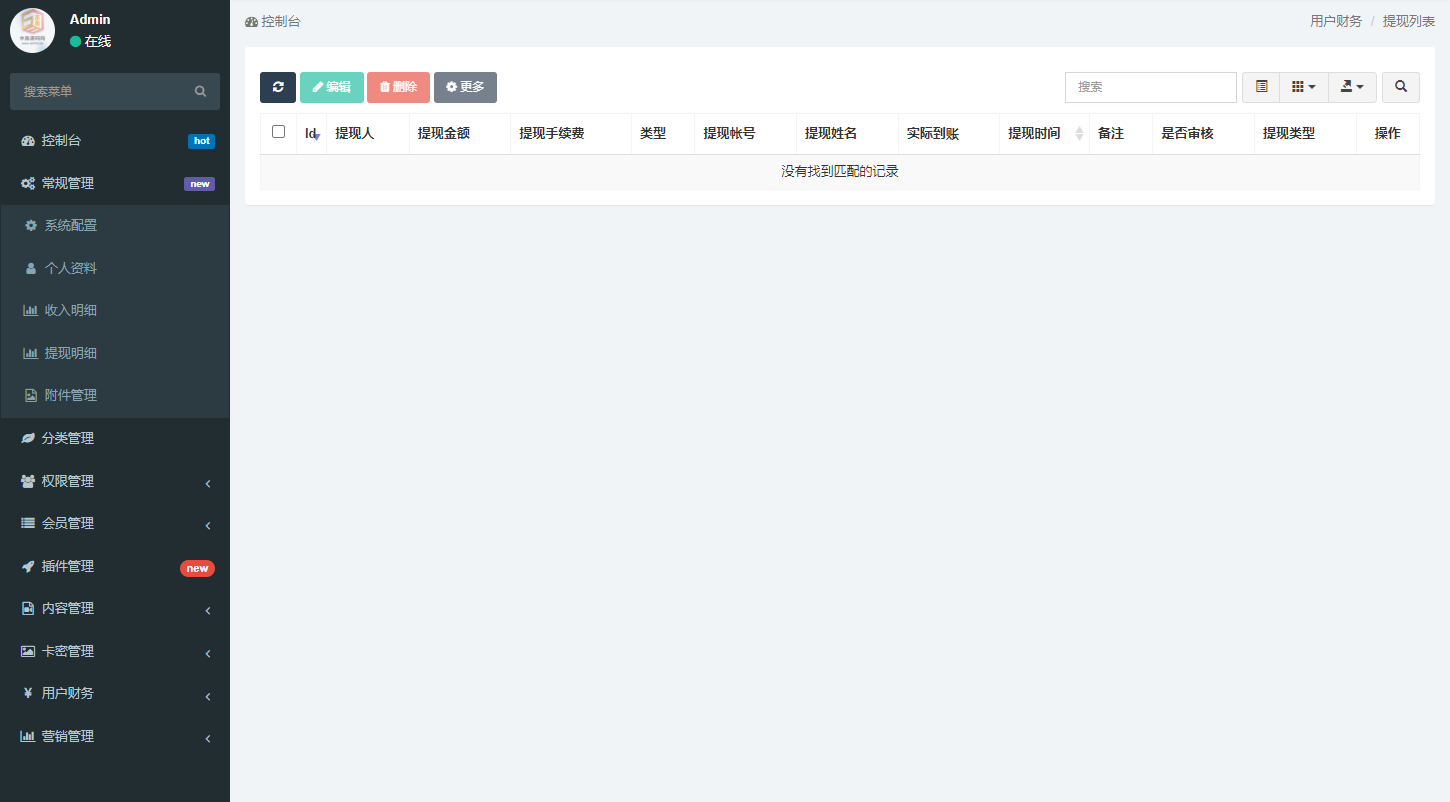
Task: Expand the 营销管理 sidebar menu
Action: pyautogui.click(x=115, y=737)
